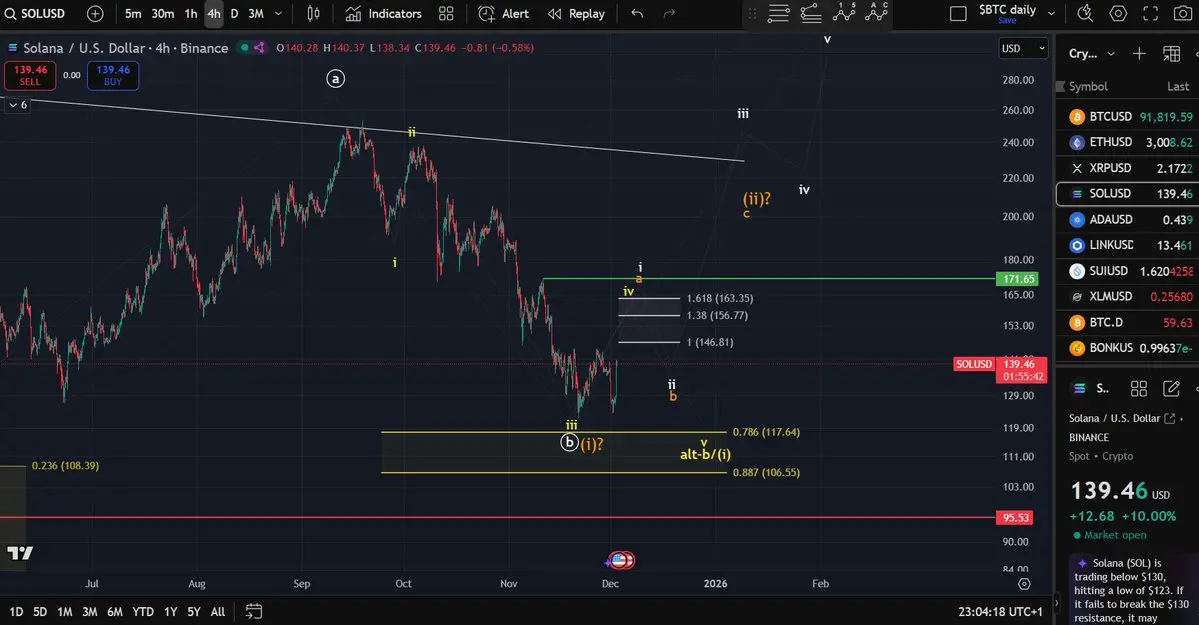This screenshot has height=625, width=1199.
Task: Open the quick search icon
Action: pyautogui.click(x=1085, y=14)
